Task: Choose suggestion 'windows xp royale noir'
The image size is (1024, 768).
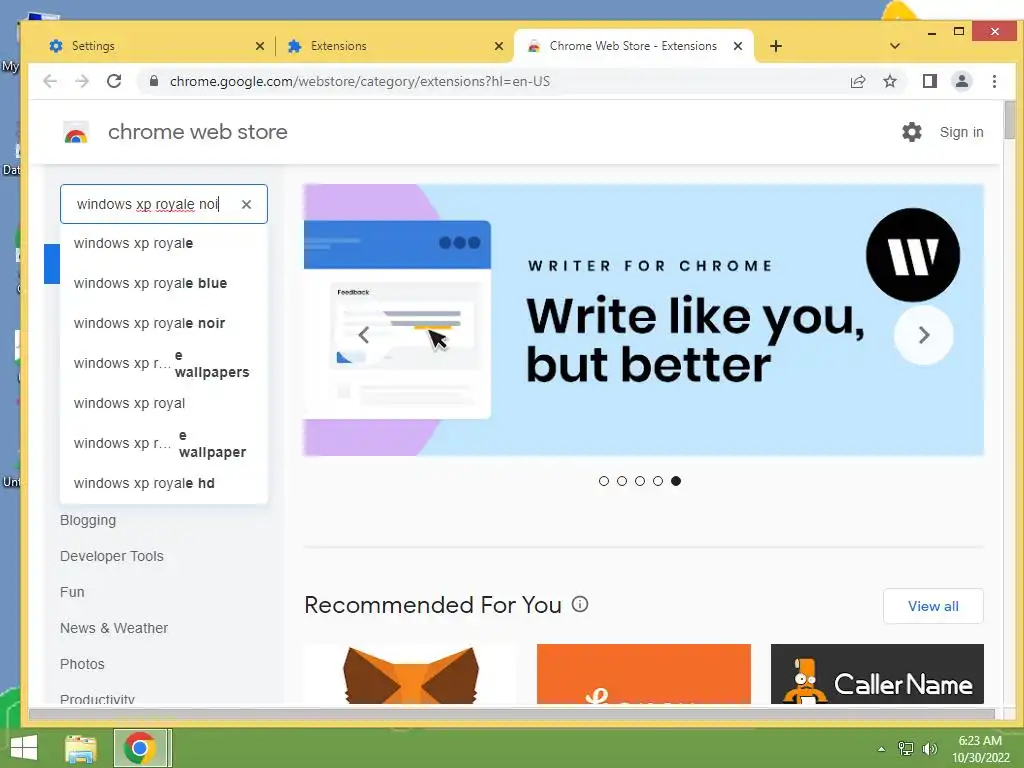Action: 163,323
